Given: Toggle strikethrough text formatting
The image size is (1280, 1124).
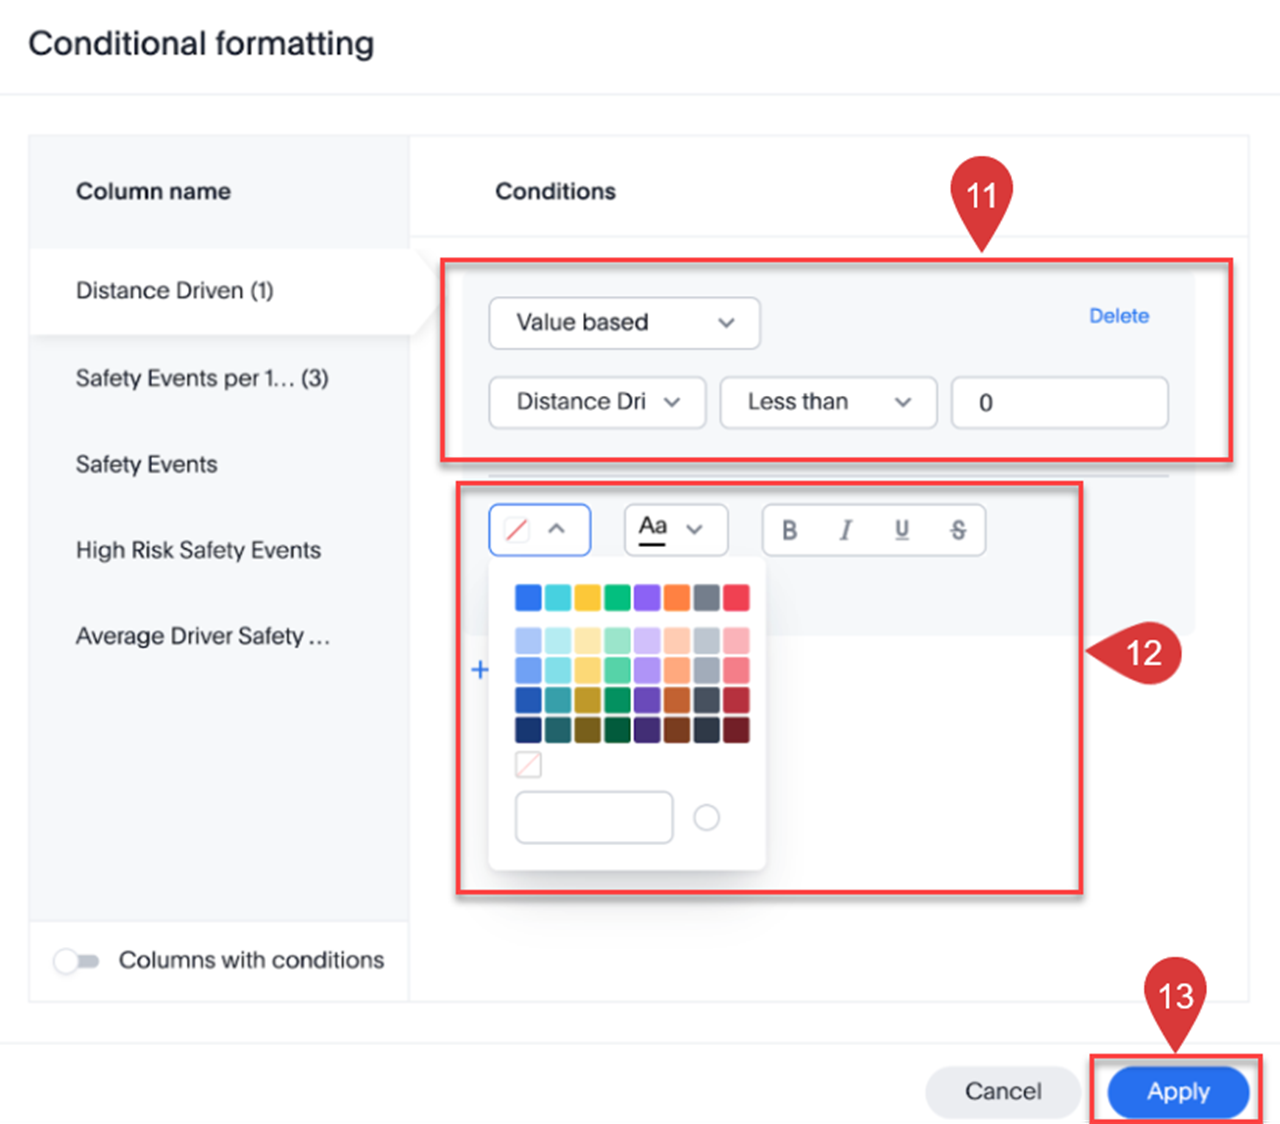Looking at the screenshot, I should [957, 530].
